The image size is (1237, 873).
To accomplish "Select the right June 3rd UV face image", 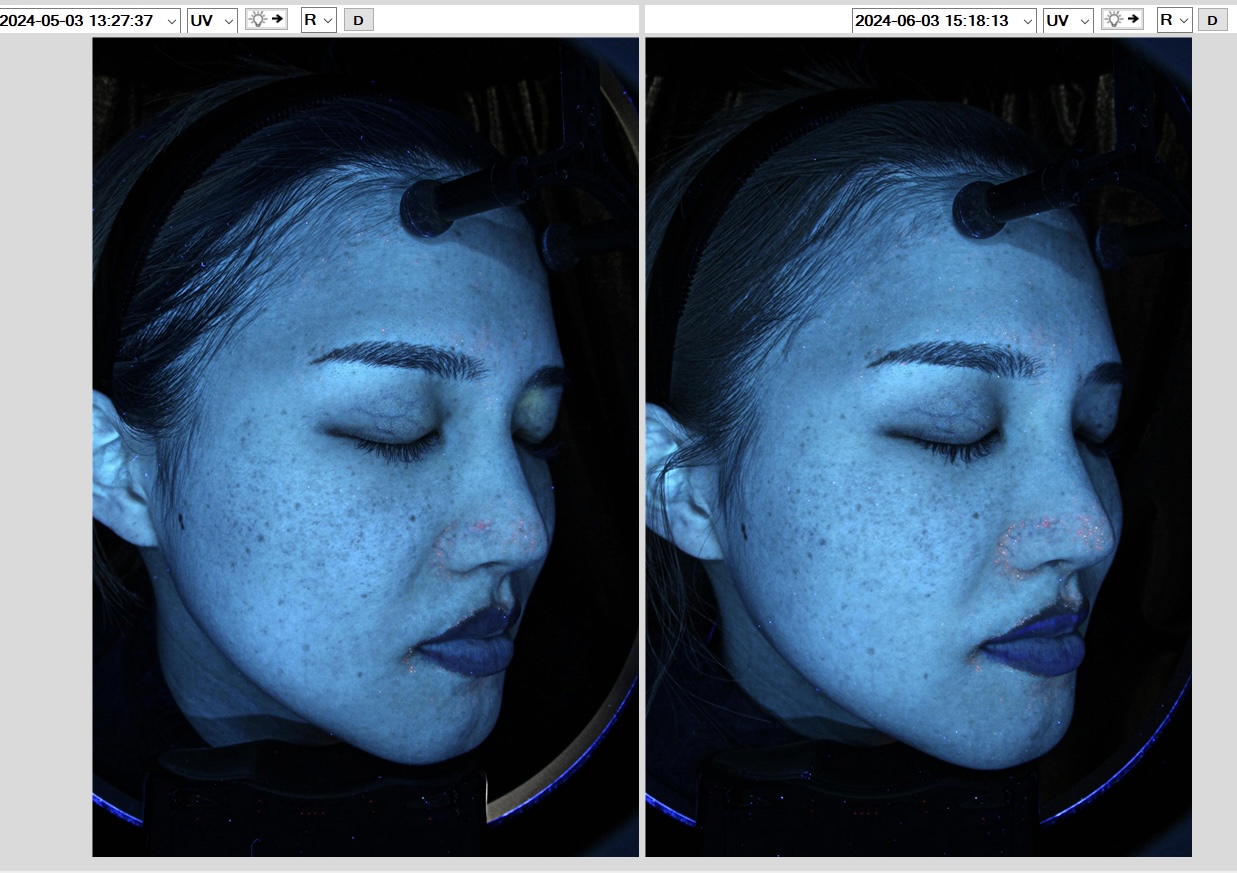I will (x=918, y=447).
